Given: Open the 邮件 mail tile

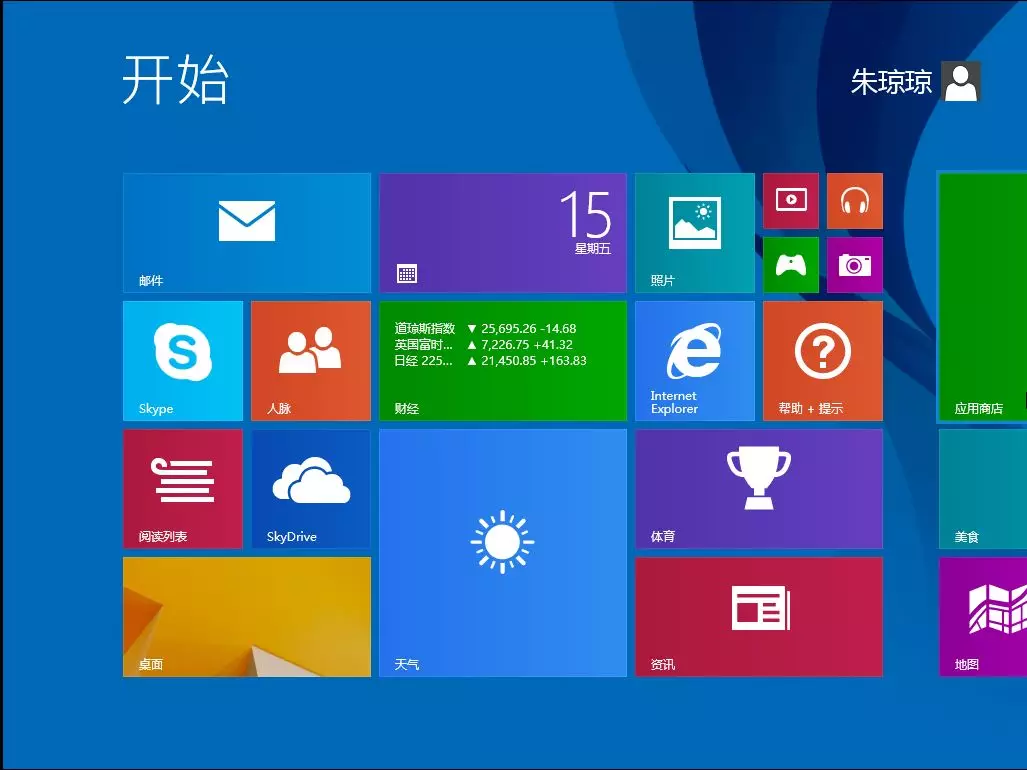Looking at the screenshot, I should pos(247,232).
